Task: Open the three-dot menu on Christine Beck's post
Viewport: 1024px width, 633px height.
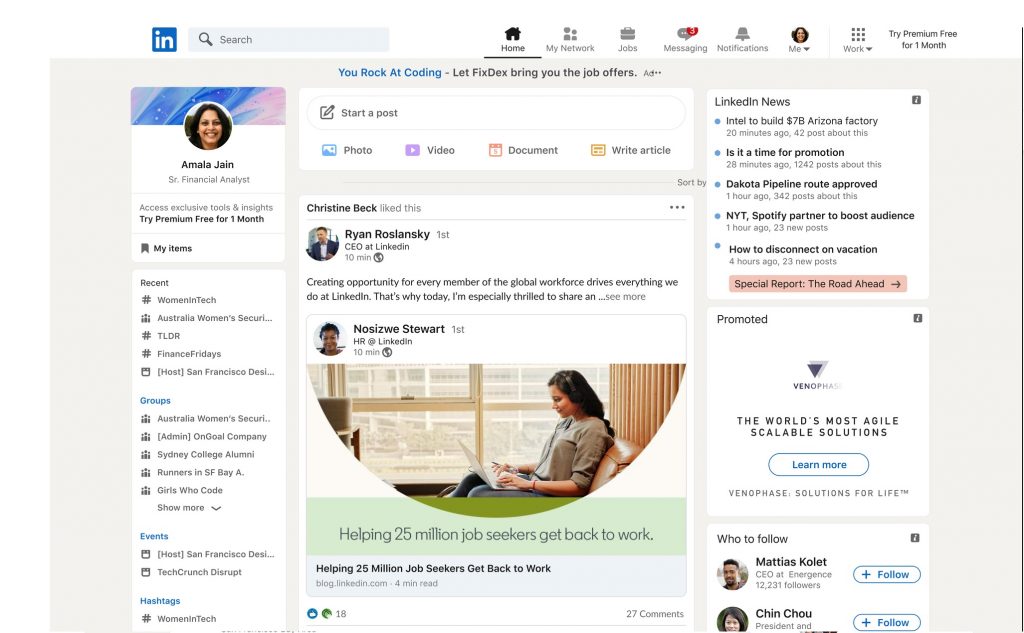Action: coord(677,208)
